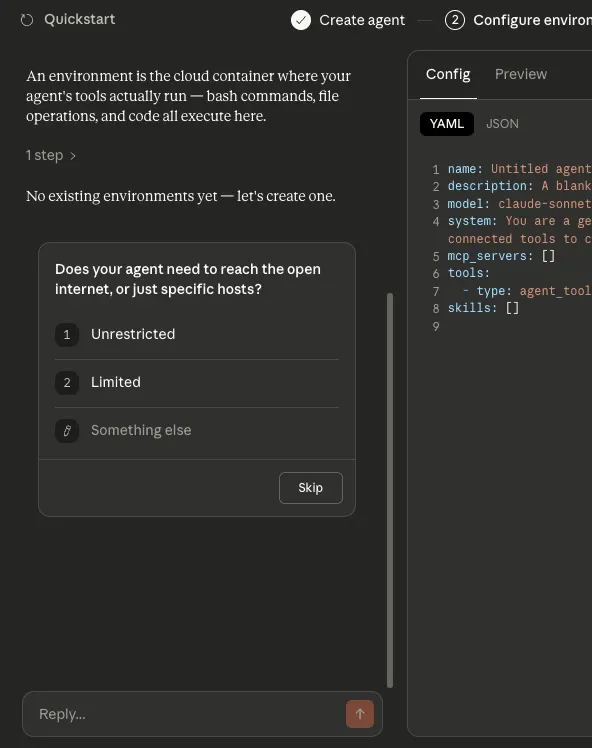This screenshot has height=748, width=592.
Task: Click the Skip button
Action: click(311, 488)
